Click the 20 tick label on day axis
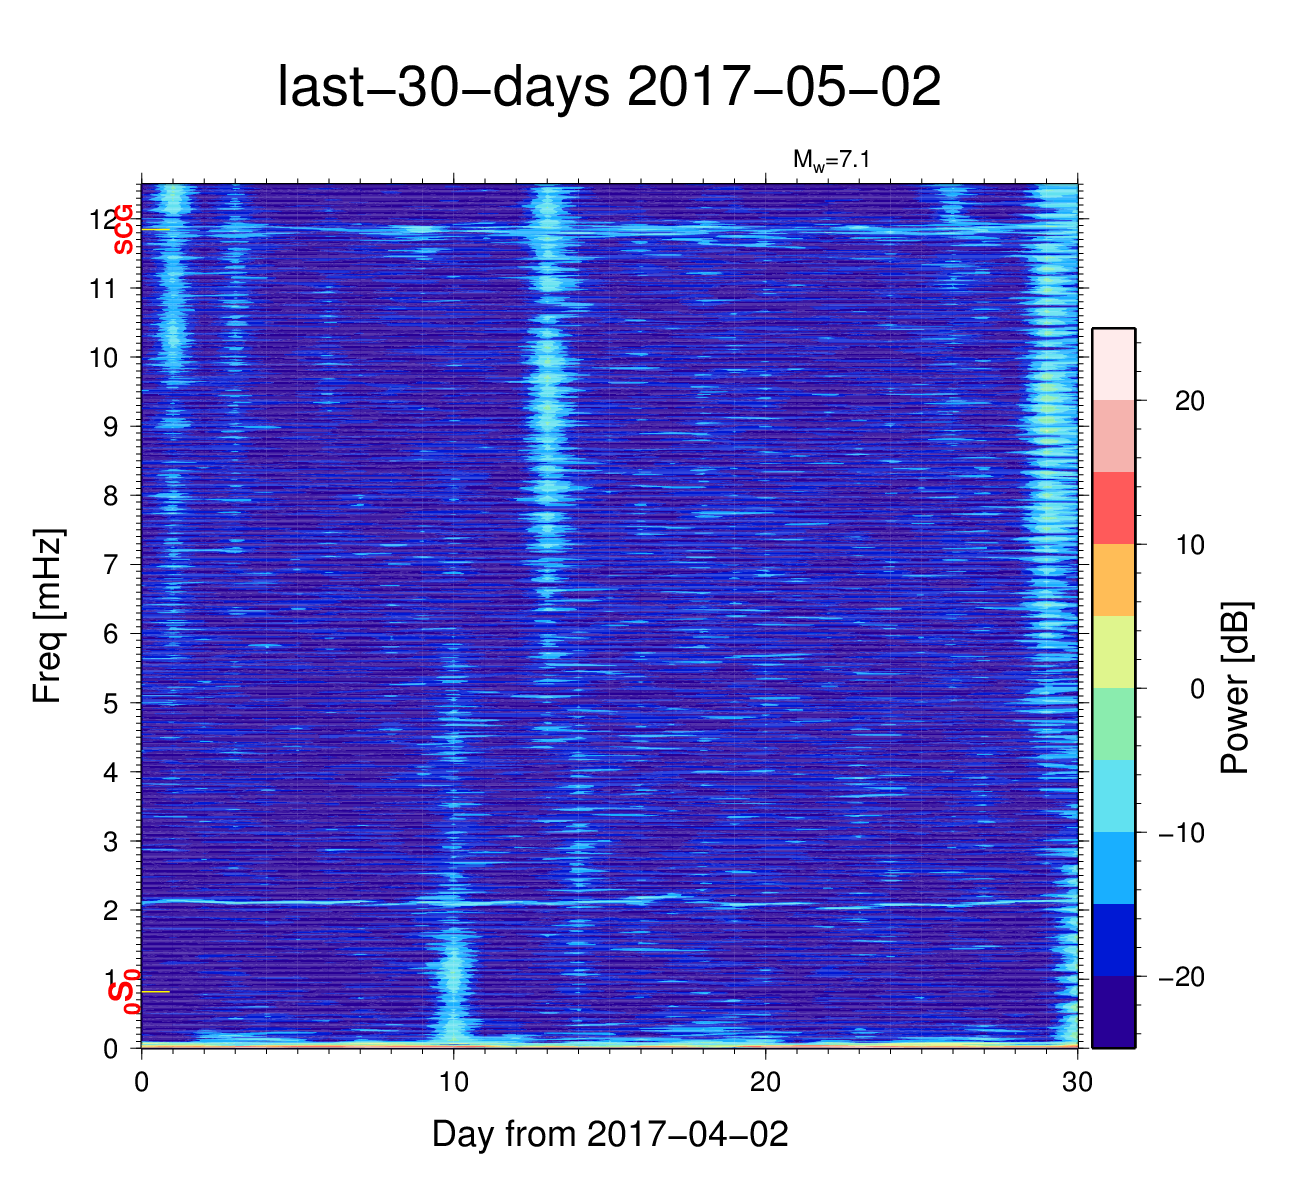The height and width of the screenshot is (1190, 1290). coord(765,1082)
